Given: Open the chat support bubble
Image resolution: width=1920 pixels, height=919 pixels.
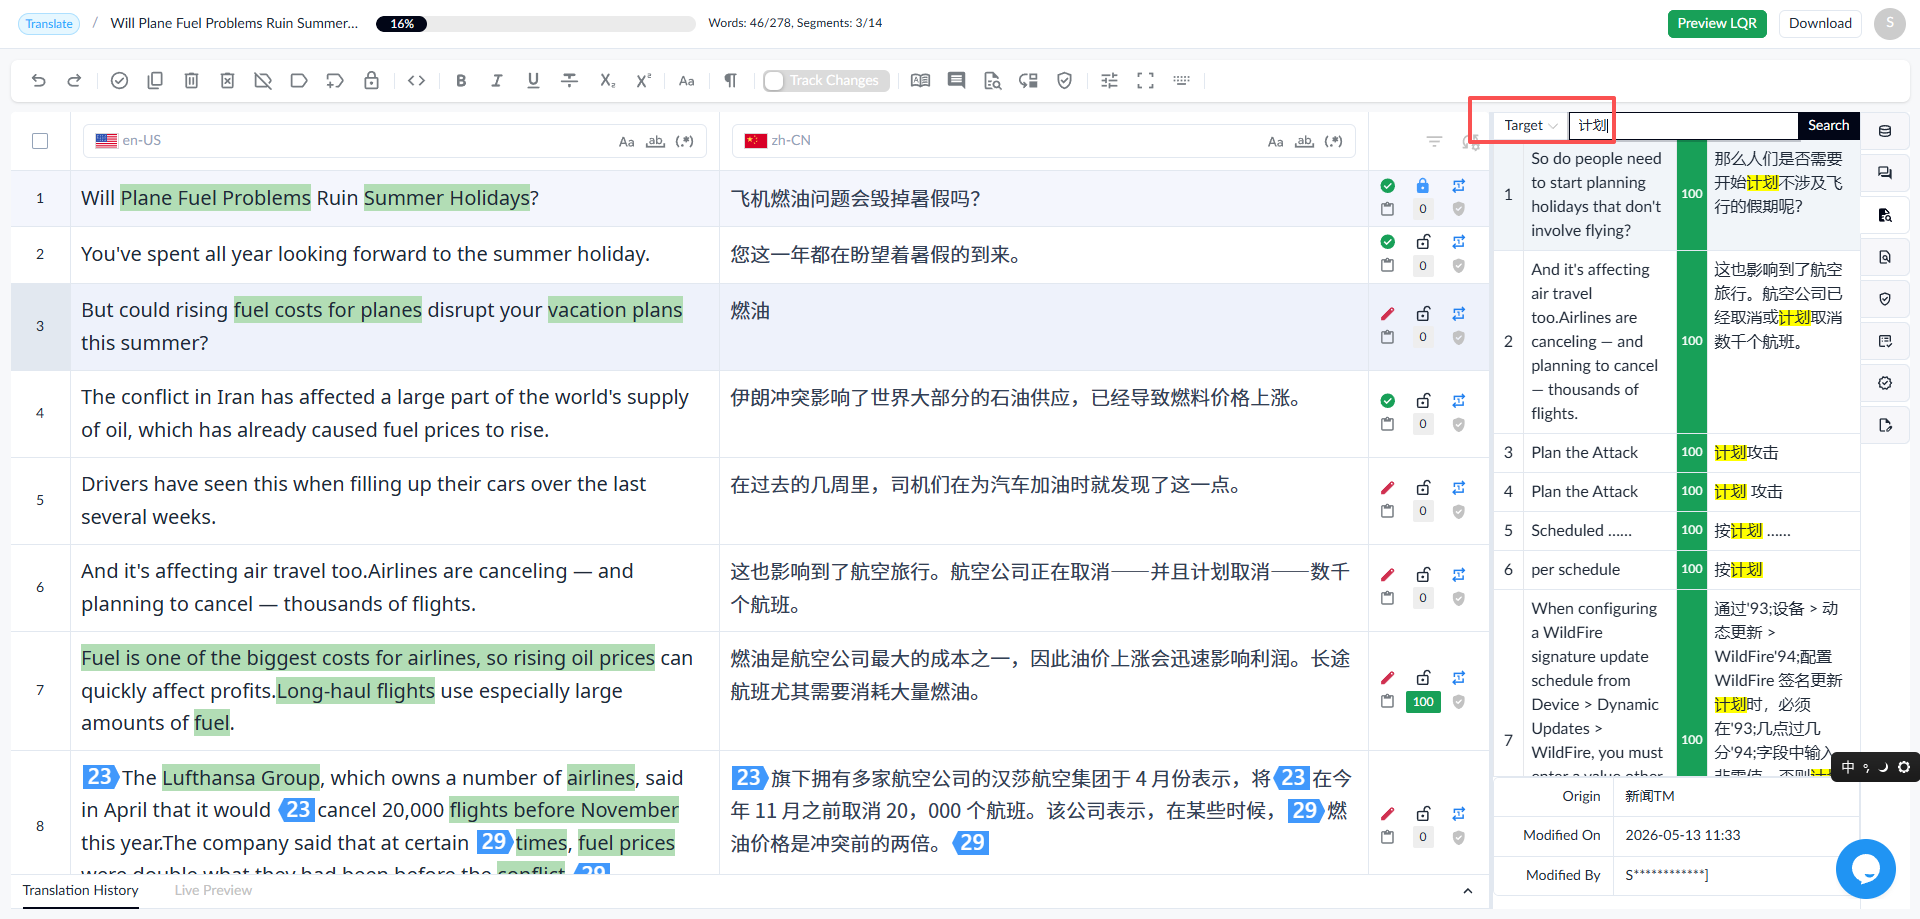Looking at the screenshot, I should click(x=1866, y=869).
